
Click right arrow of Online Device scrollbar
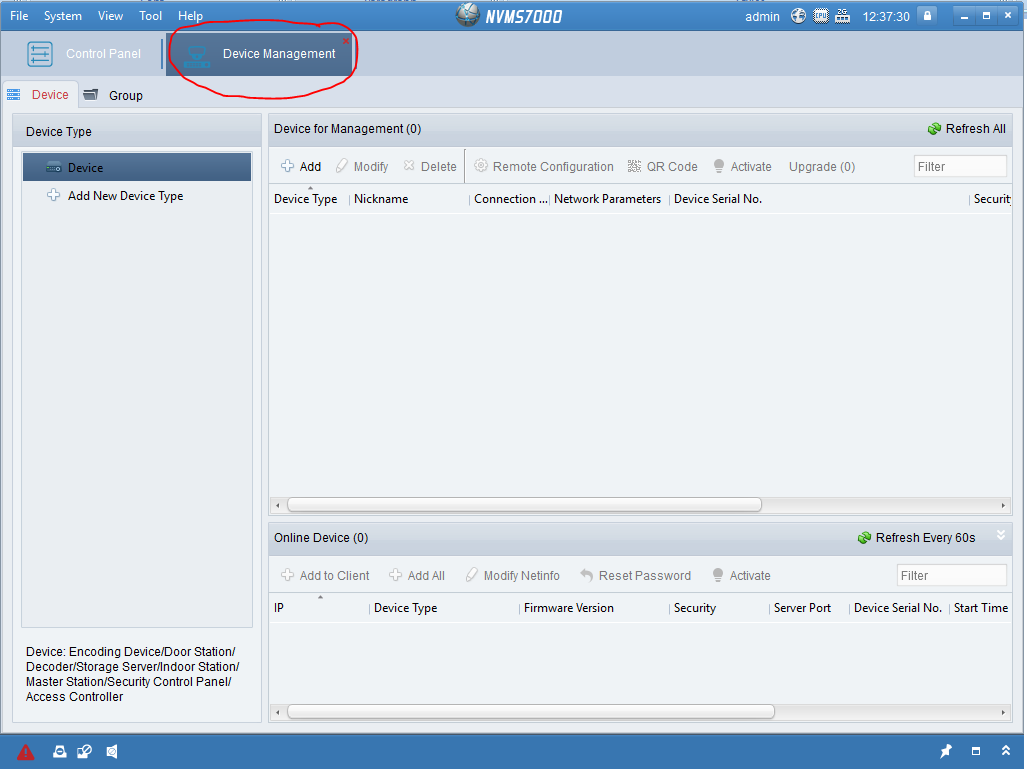click(x=1003, y=712)
